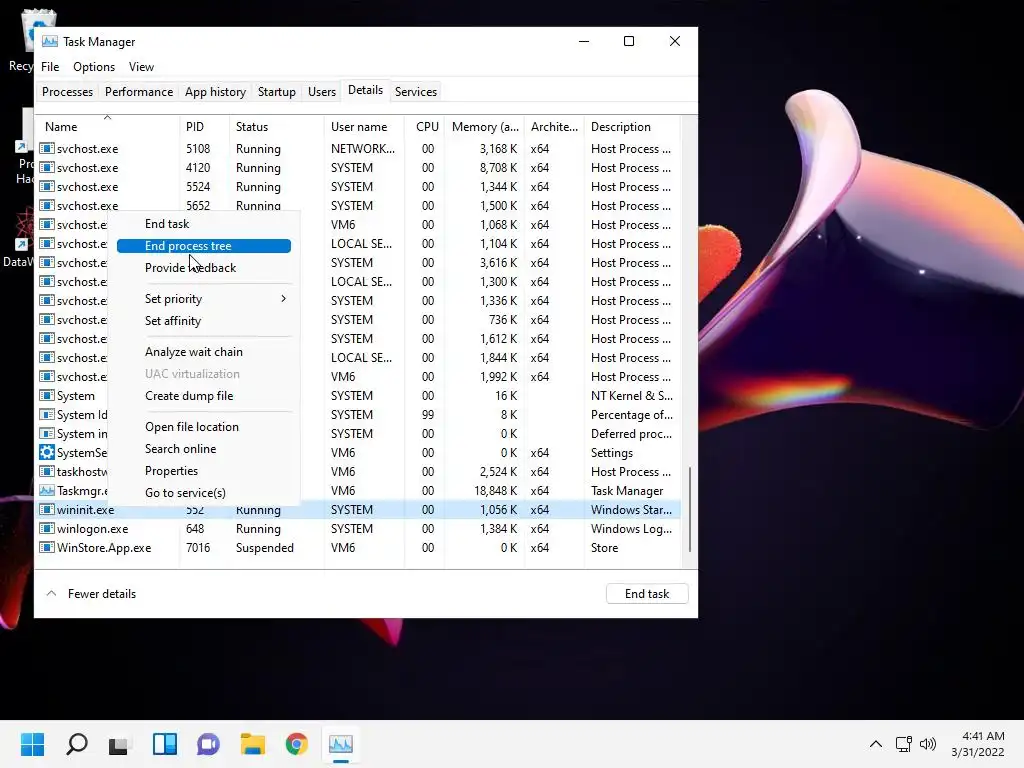This screenshot has width=1024, height=768.
Task: Launch Google Chrome from the taskbar
Action: 296,744
